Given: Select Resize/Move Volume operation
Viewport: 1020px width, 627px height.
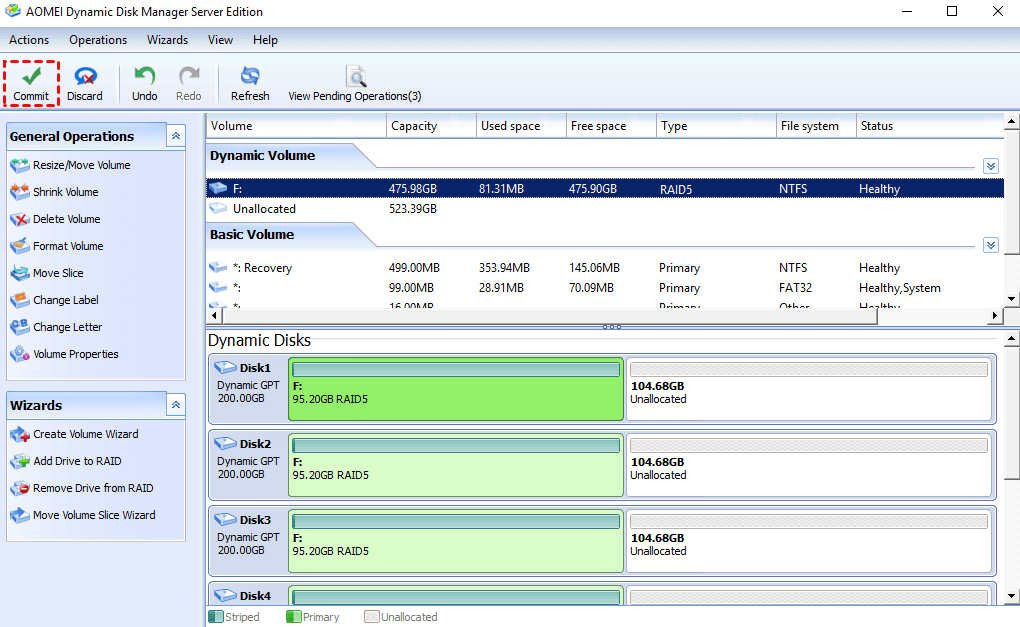Looking at the screenshot, I should [81, 165].
